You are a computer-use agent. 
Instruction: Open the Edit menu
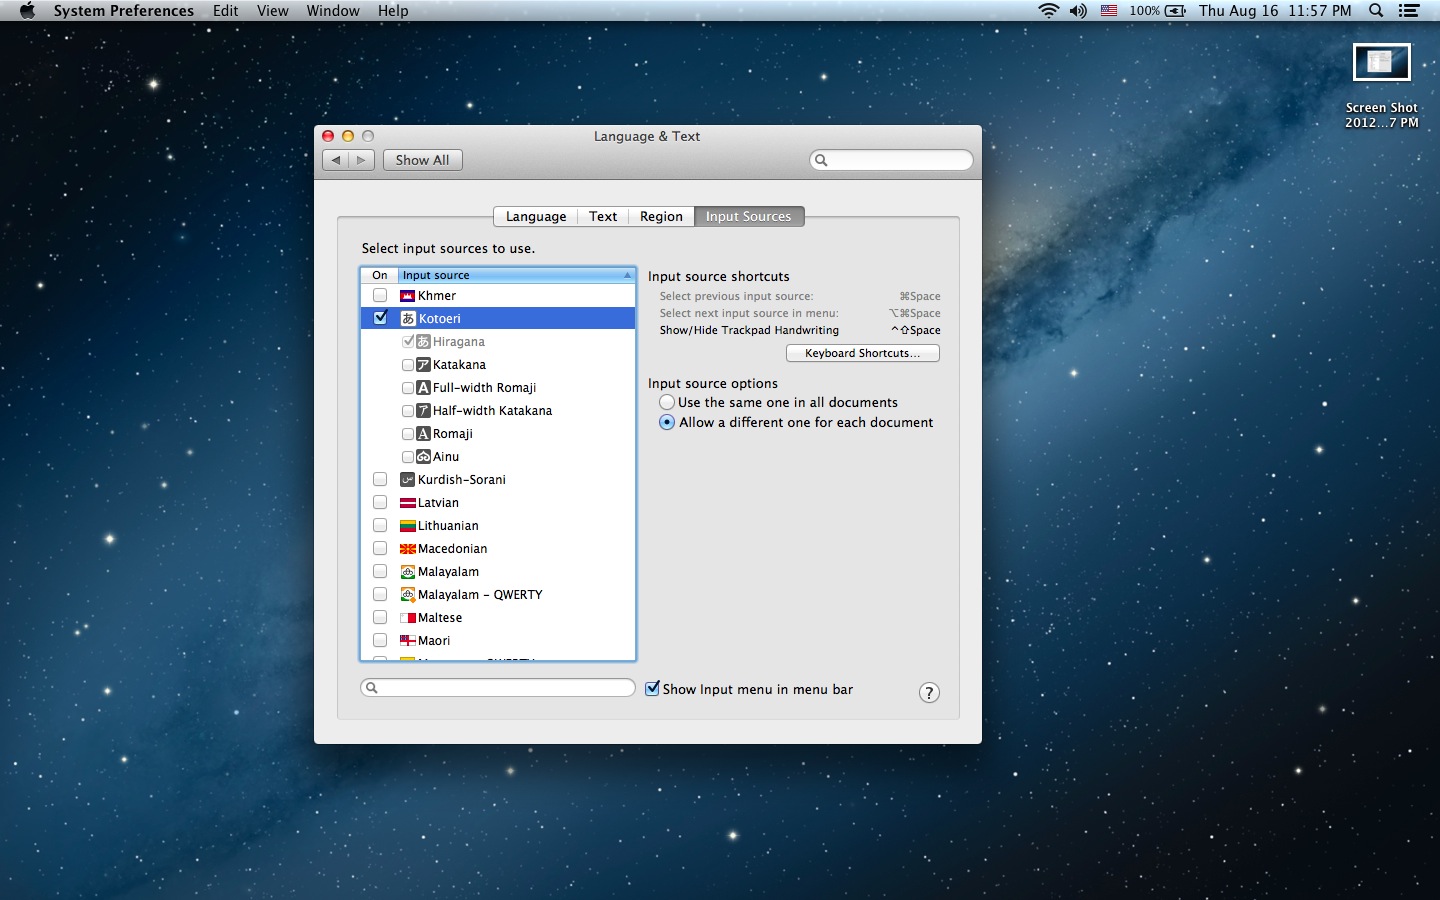point(225,11)
